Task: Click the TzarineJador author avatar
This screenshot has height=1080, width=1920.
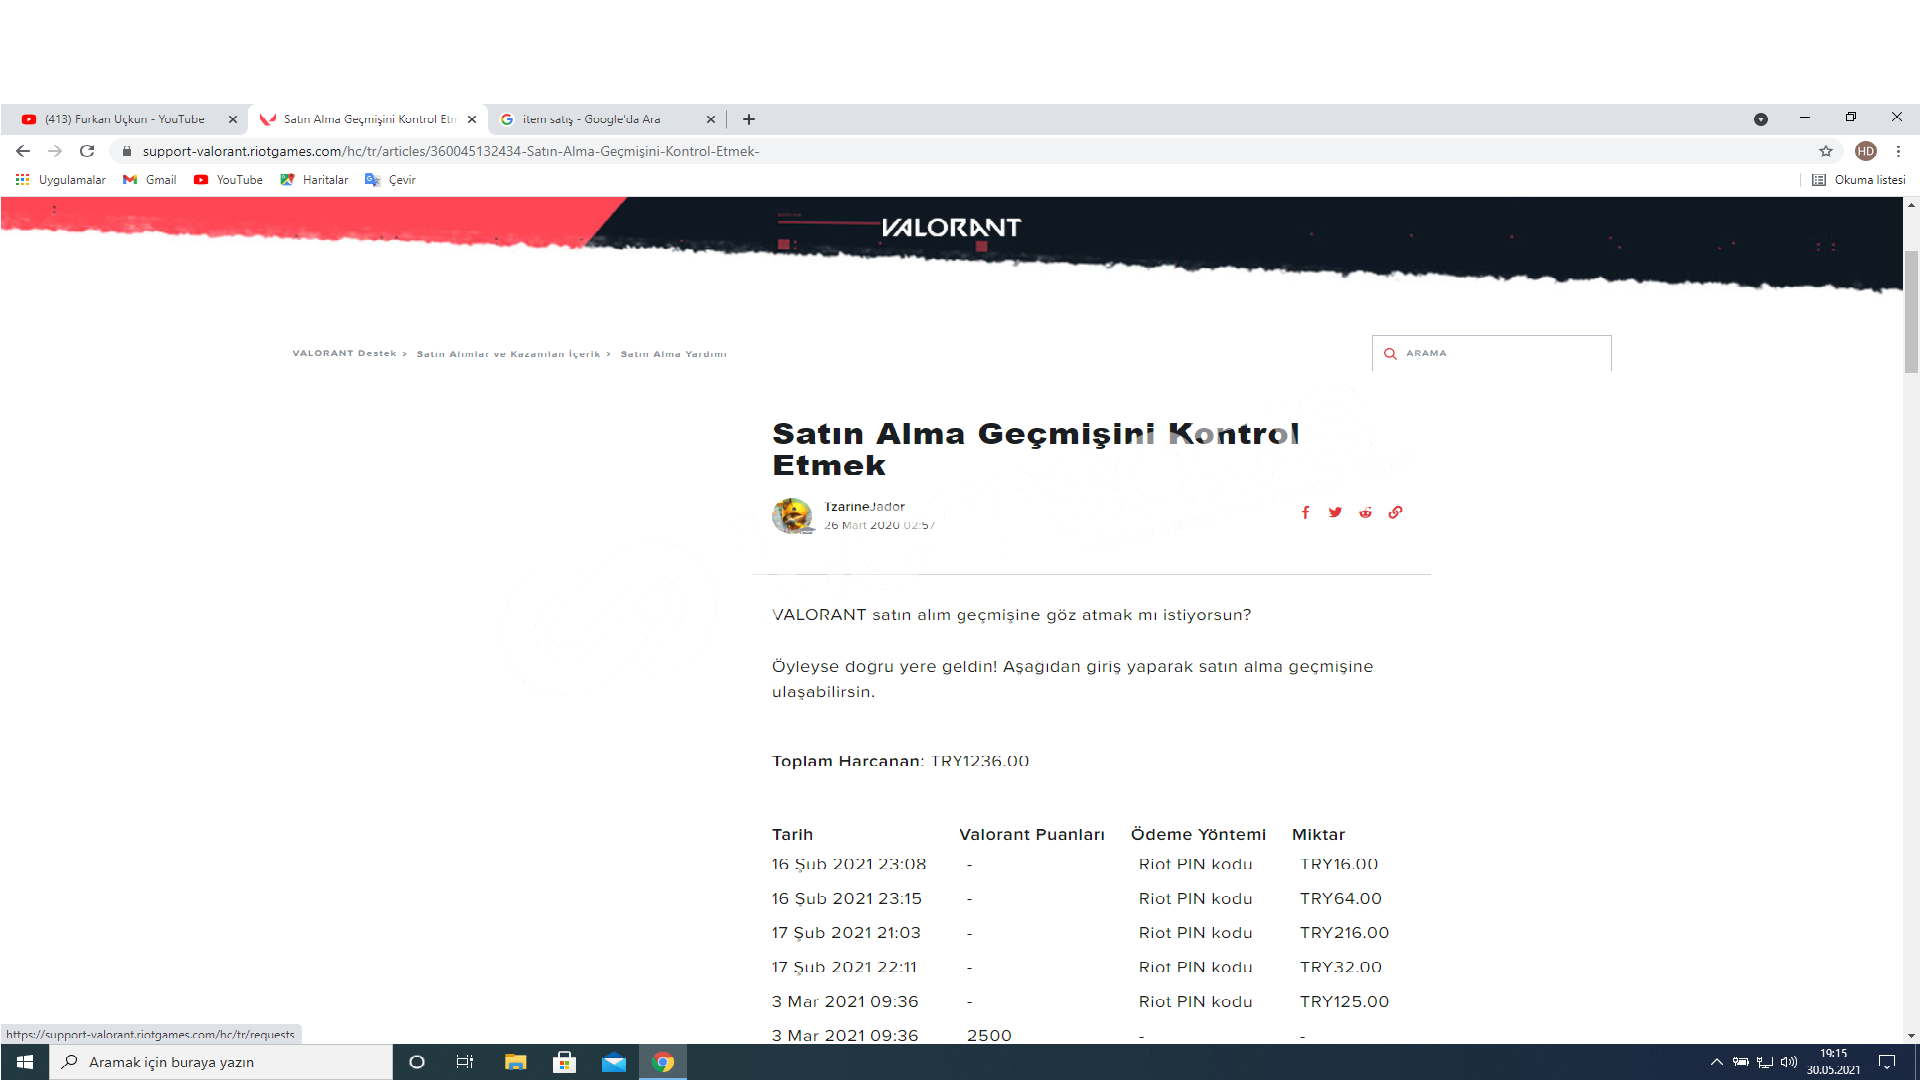Action: 792,516
